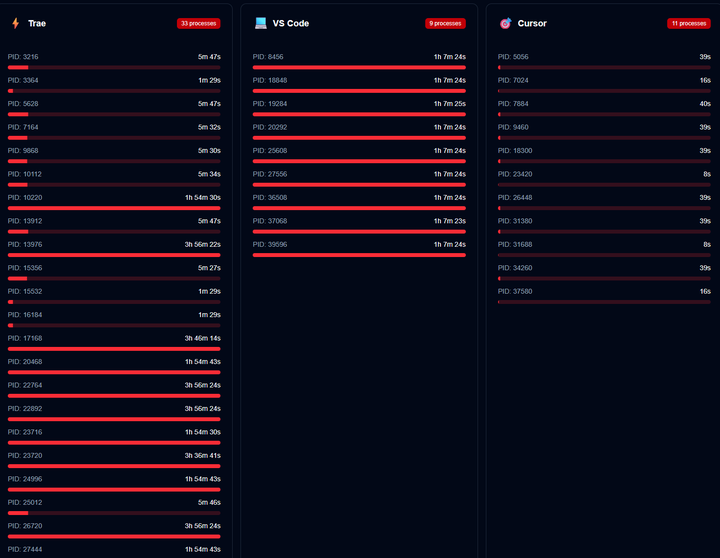Select PID: 18848 label
The image size is (720, 558).
(x=270, y=80)
